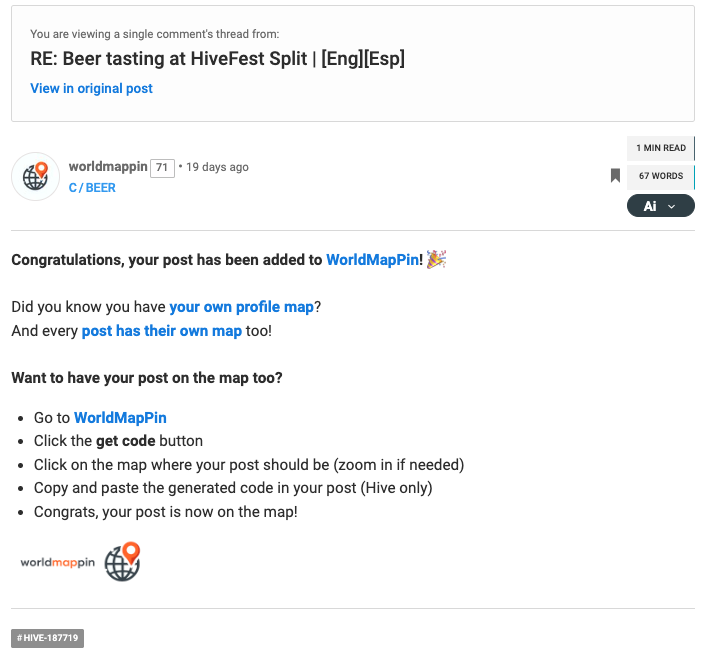Viewport: 706px width, 661px height.
Task: Click the 67 WORDS badge
Action: pyautogui.click(x=661, y=176)
